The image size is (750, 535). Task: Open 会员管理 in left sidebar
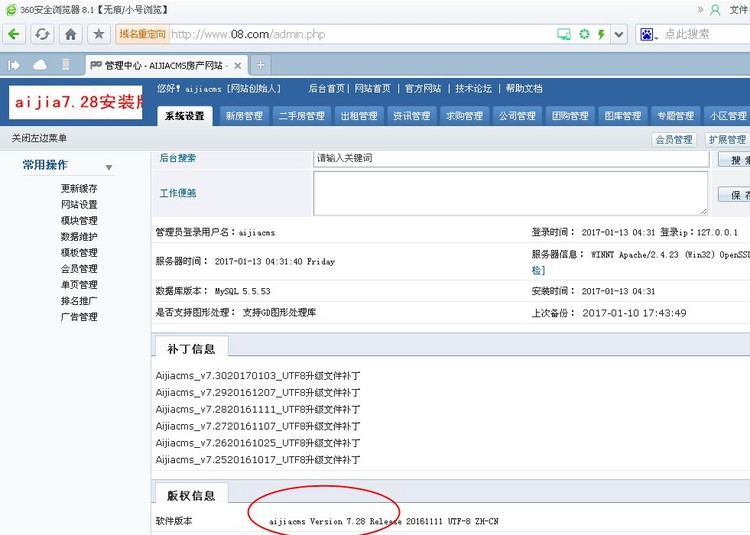click(79, 269)
